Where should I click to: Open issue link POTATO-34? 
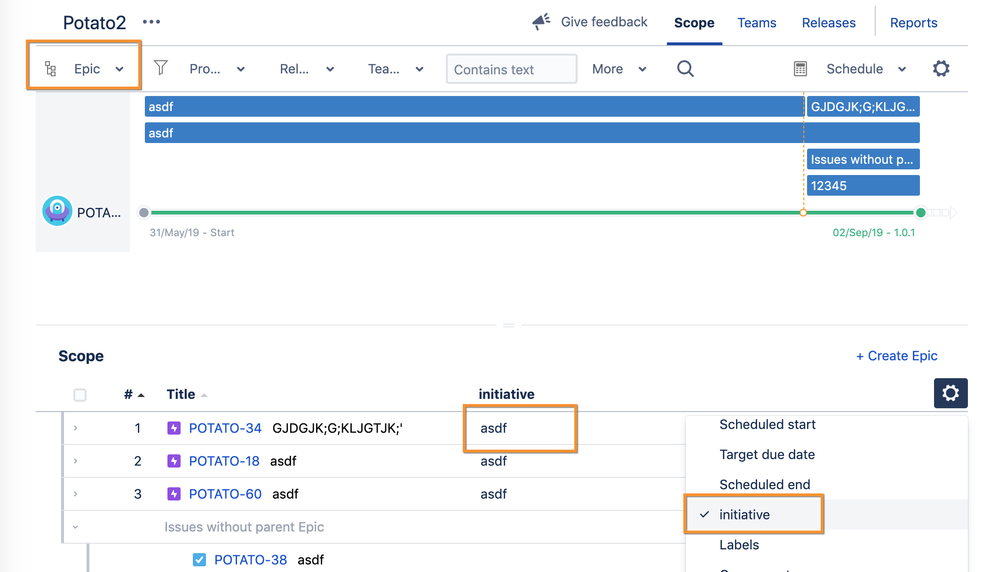pyautogui.click(x=225, y=428)
